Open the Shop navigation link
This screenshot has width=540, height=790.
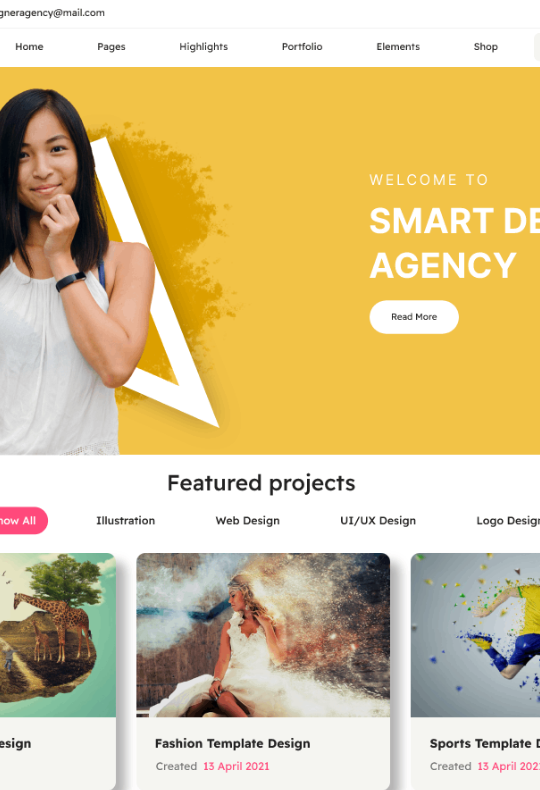486,47
